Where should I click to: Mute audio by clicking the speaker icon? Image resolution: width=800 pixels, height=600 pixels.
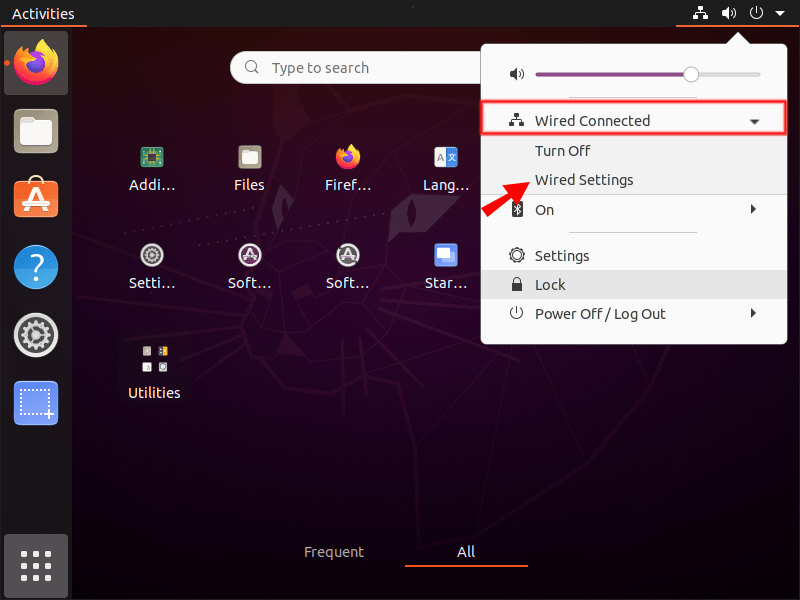516,73
